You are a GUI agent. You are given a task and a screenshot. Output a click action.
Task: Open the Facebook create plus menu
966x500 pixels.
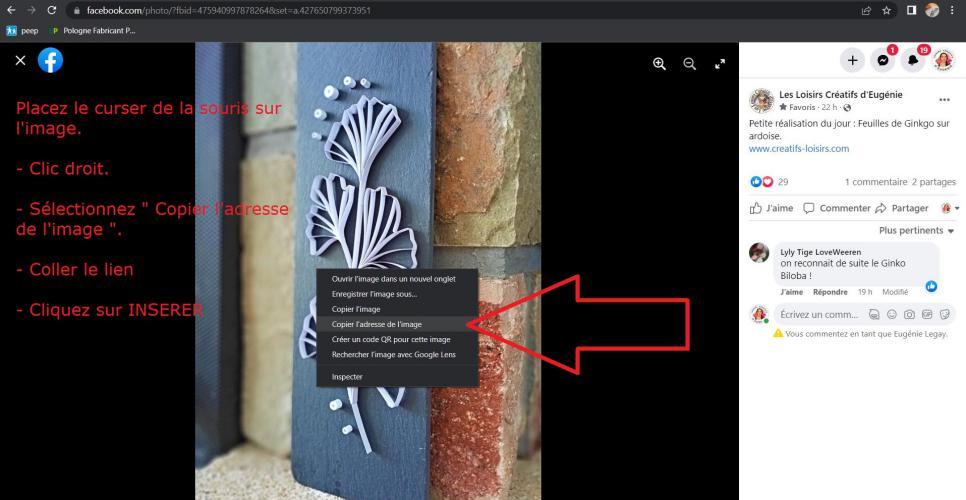pos(853,60)
